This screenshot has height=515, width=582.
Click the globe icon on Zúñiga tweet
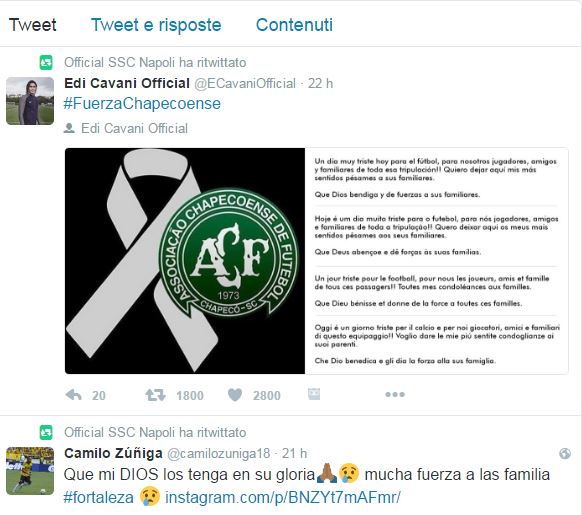(565, 453)
